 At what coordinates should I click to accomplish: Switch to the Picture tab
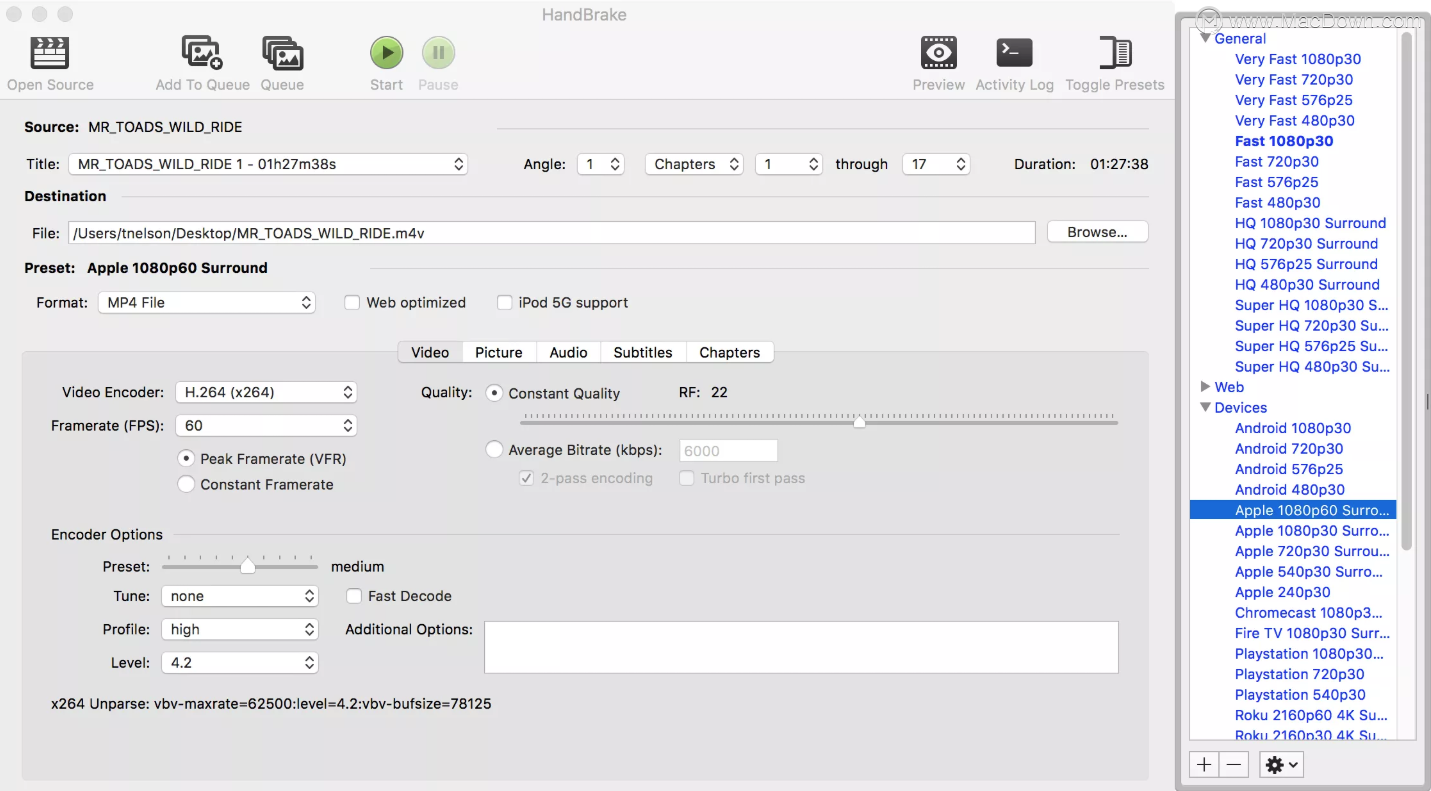pos(499,352)
